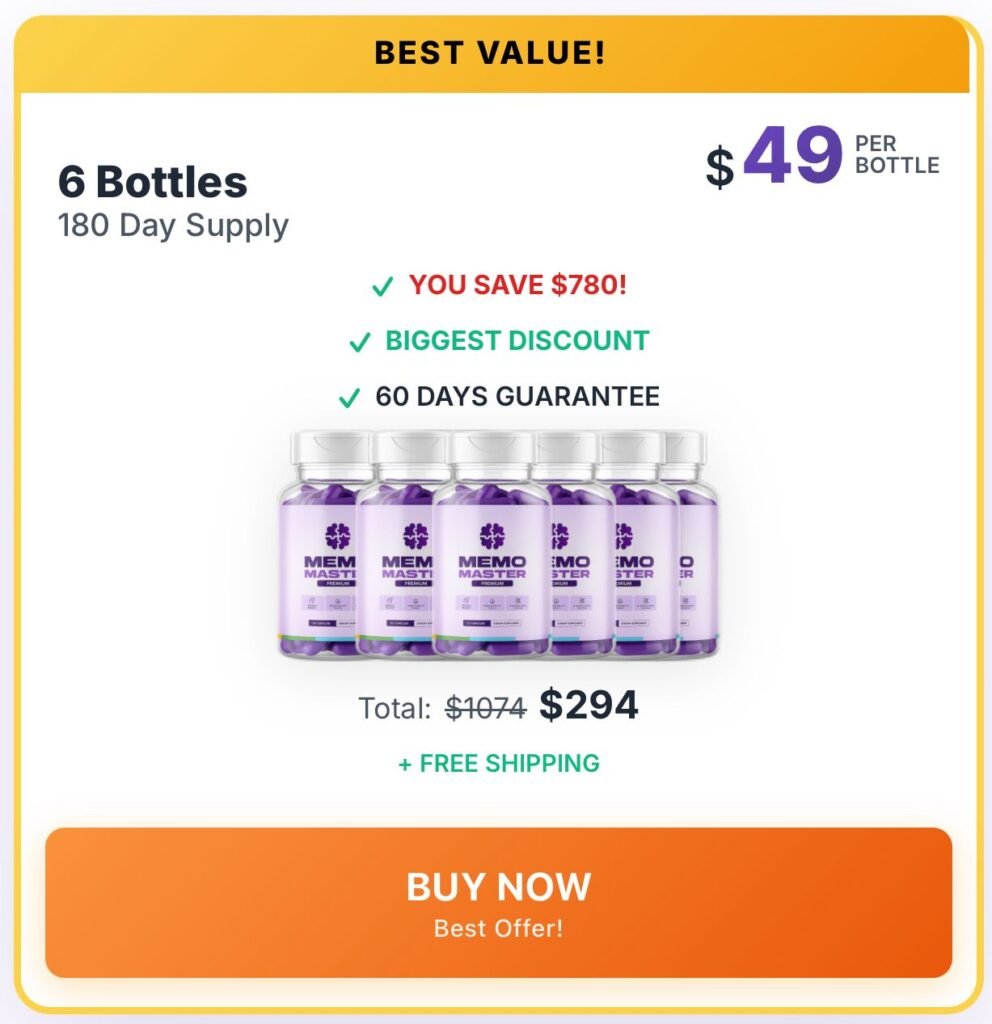This screenshot has height=1024, width=992.
Task: Click the purple 49 price number
Action: click(792, 155)
